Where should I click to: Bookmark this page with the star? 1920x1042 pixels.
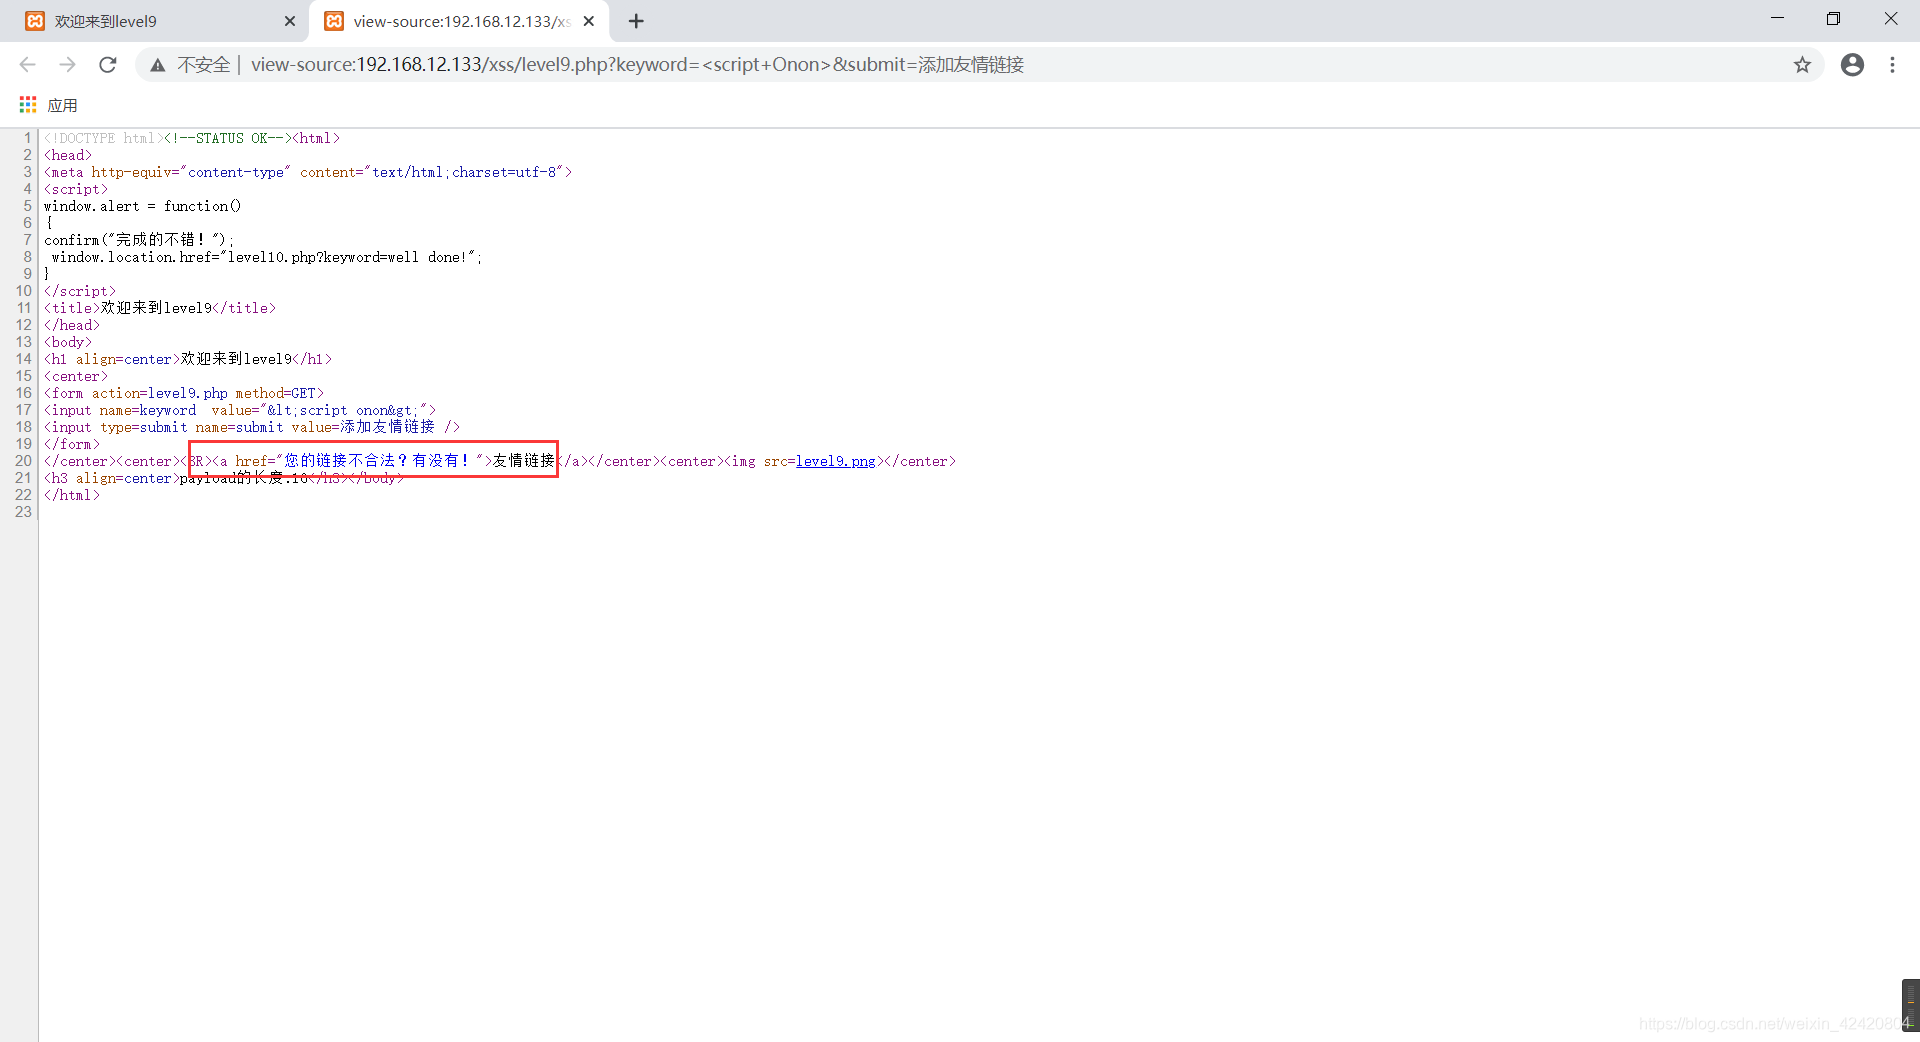tap(1802, 65)
